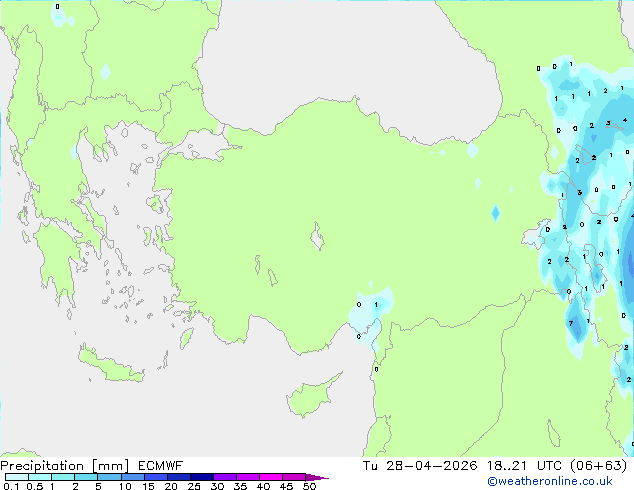634x490 pixels.
Task: Click the 1–2 mm legend swatch
Action: (x=63, y=477)
